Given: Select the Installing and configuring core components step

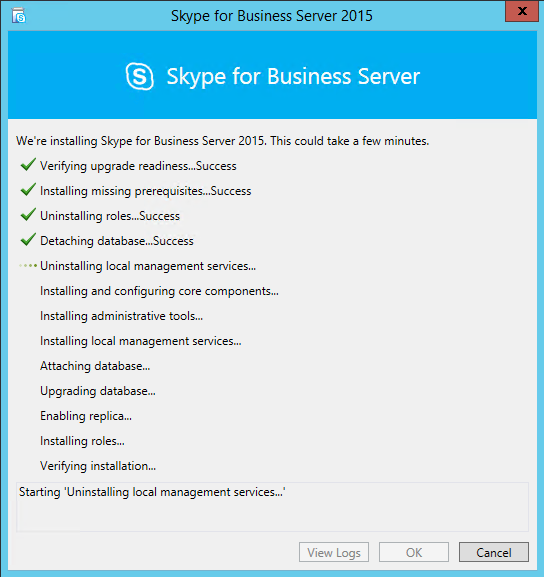Looking at the screenshot, I should [x=159, y=291].
